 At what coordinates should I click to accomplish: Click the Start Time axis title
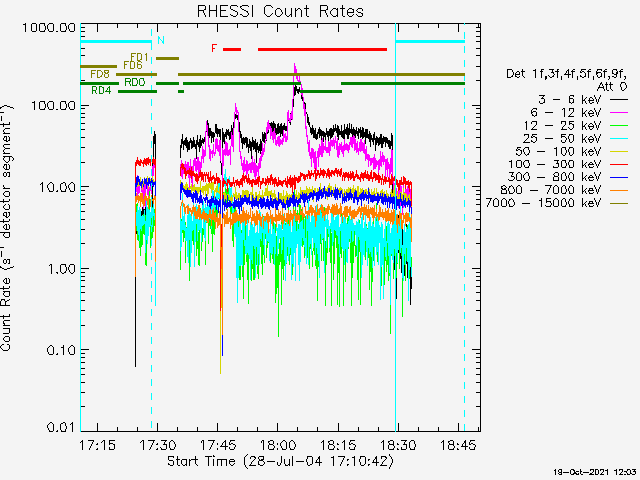coord(280,462)
